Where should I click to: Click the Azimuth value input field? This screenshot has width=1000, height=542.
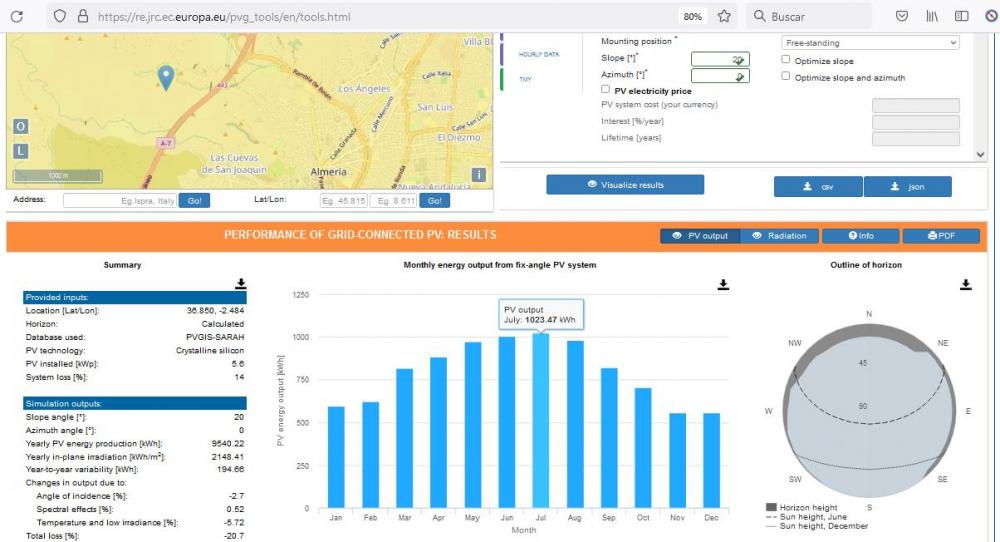720,76
